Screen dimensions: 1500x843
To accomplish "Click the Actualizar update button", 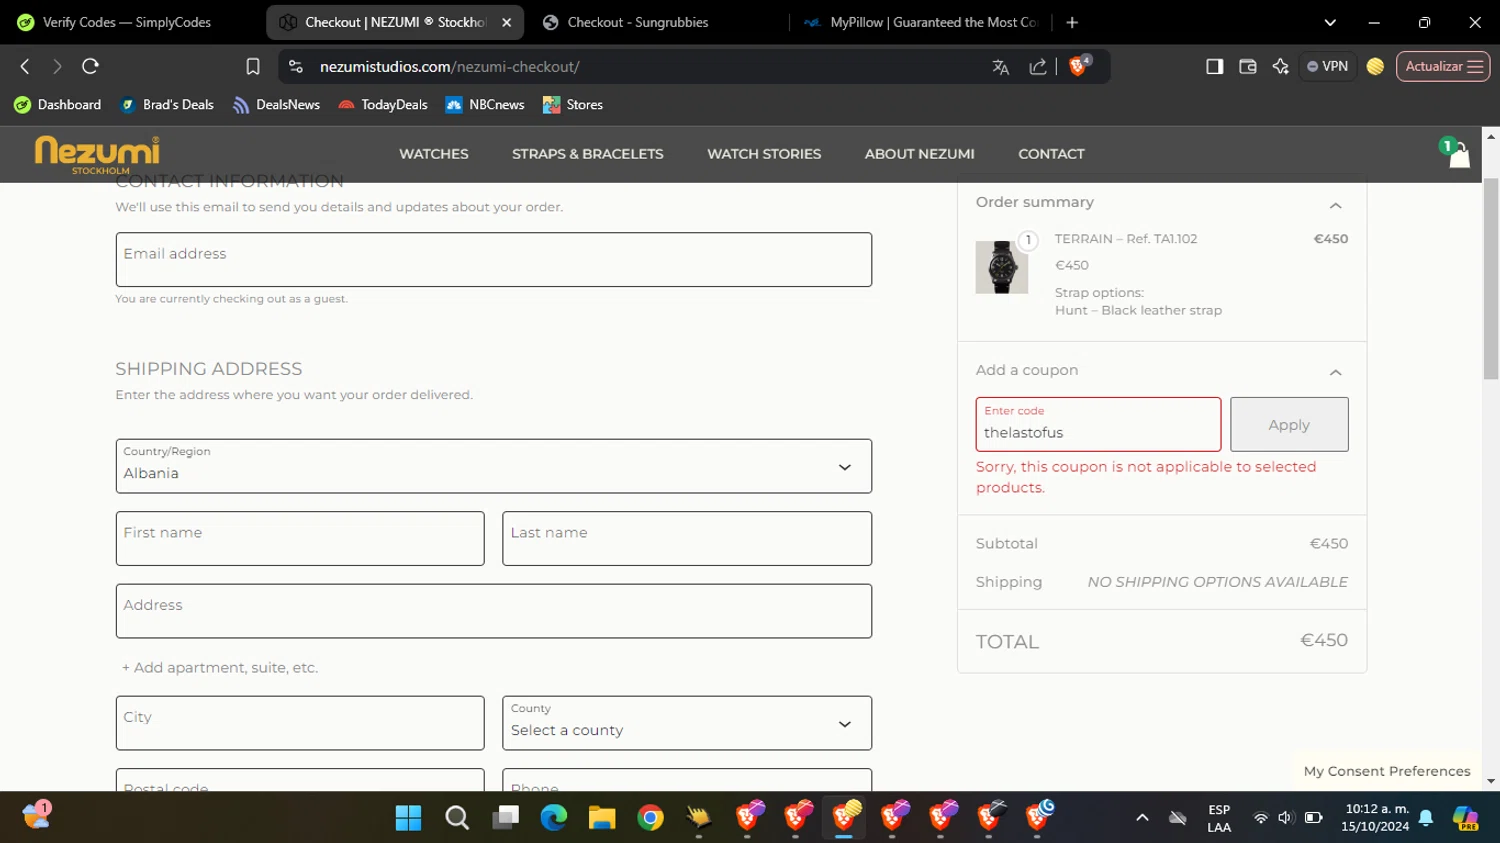I will pyautogui.click(x=1443, y=66).
